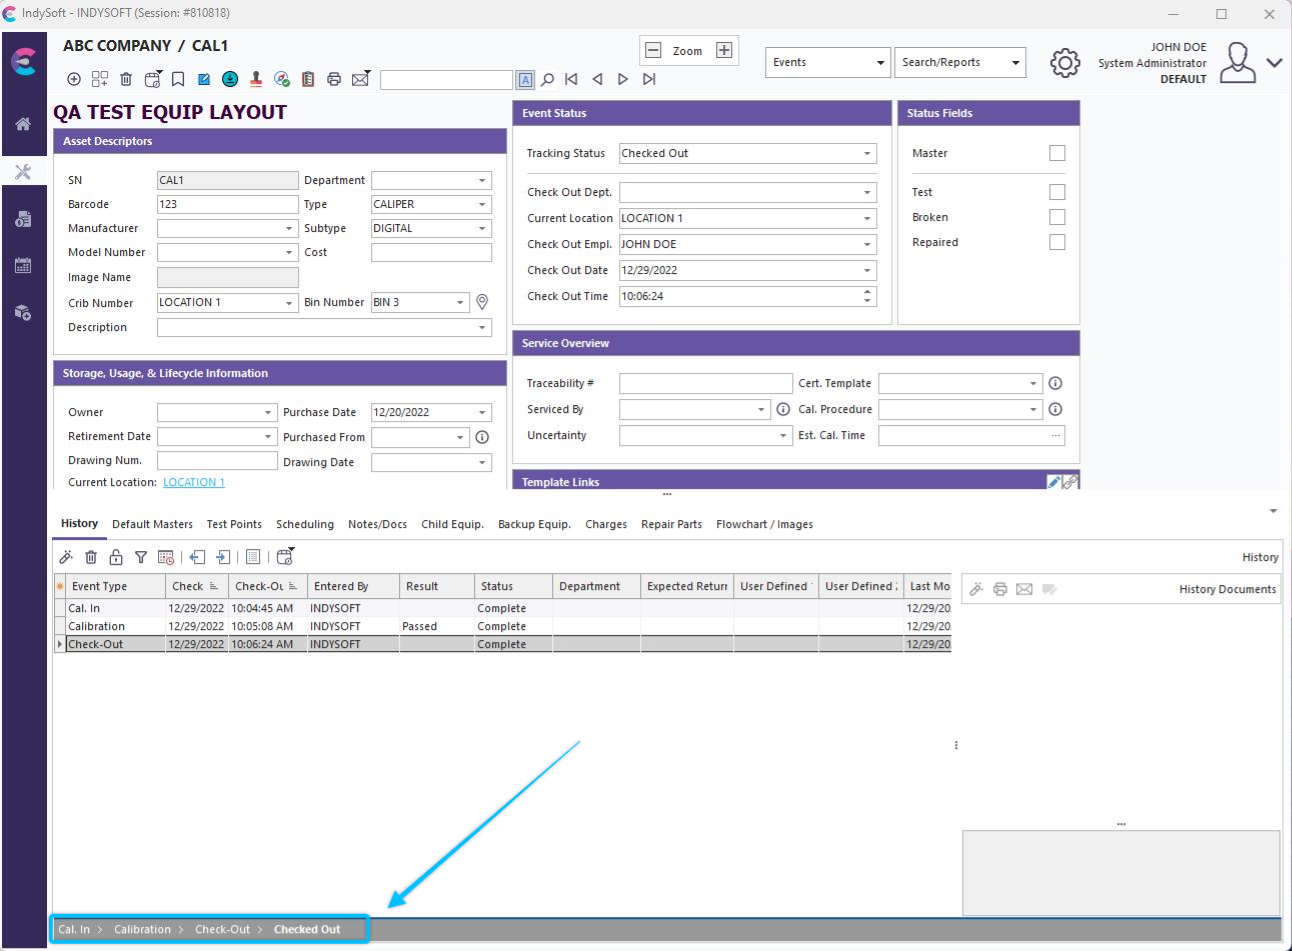Click the add new record plus icon
The width and height of the screenshot is (1292, 951).
coord(74,79)
